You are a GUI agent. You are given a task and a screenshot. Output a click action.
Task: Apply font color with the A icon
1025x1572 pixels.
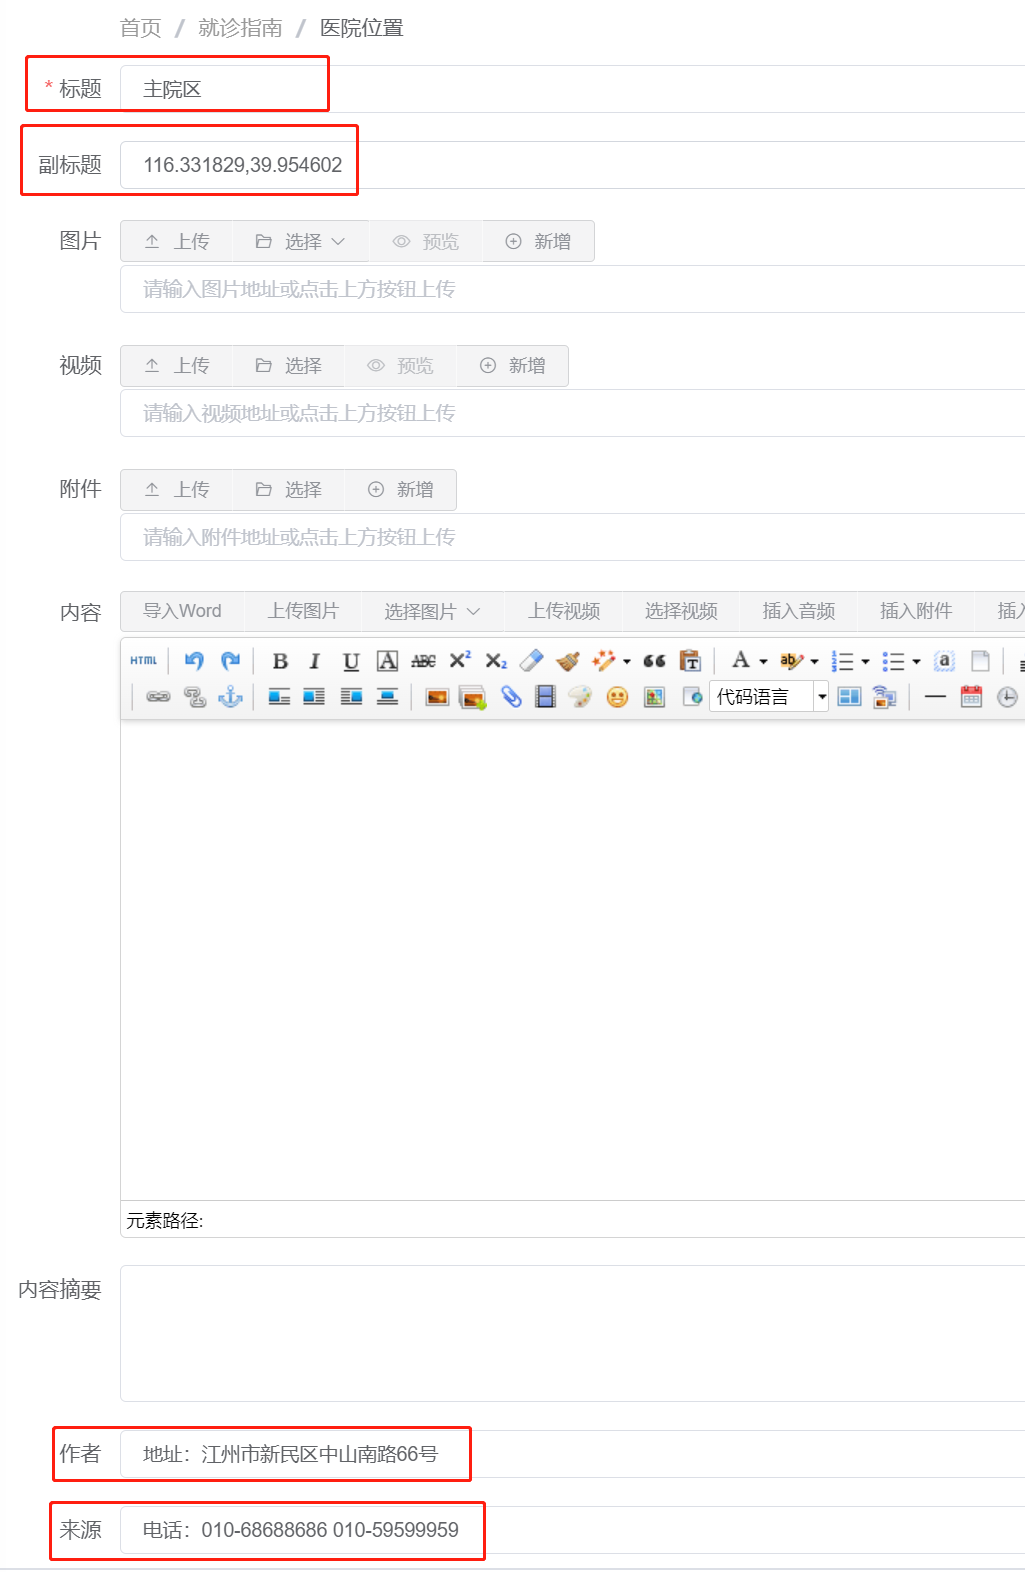(740, 661)
